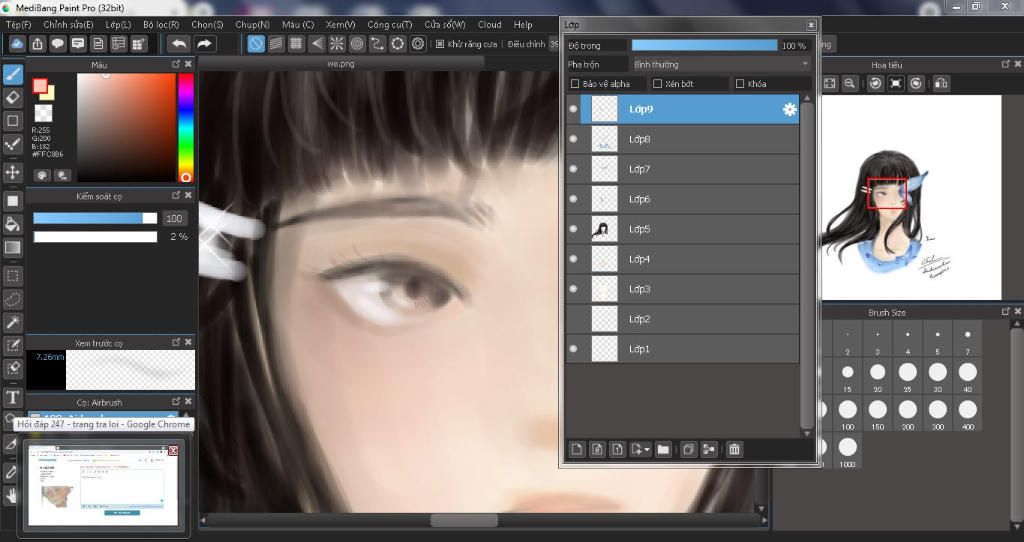
Task: Open Pha trộn blend mode dropdown
Action: coord(721,64)
